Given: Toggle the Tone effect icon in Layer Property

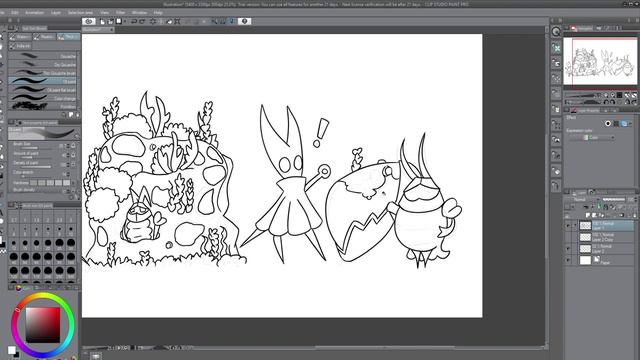Looking at the screenshot, I should coord(616,123).
